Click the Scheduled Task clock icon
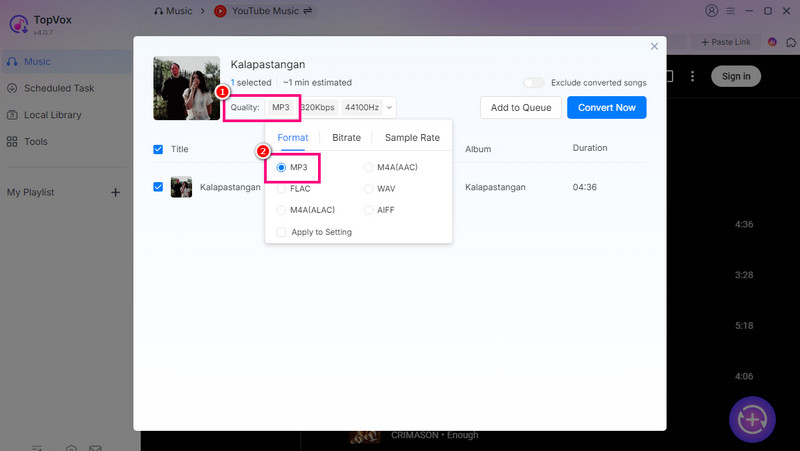The image size is (800, 451). tap(12, 88)
